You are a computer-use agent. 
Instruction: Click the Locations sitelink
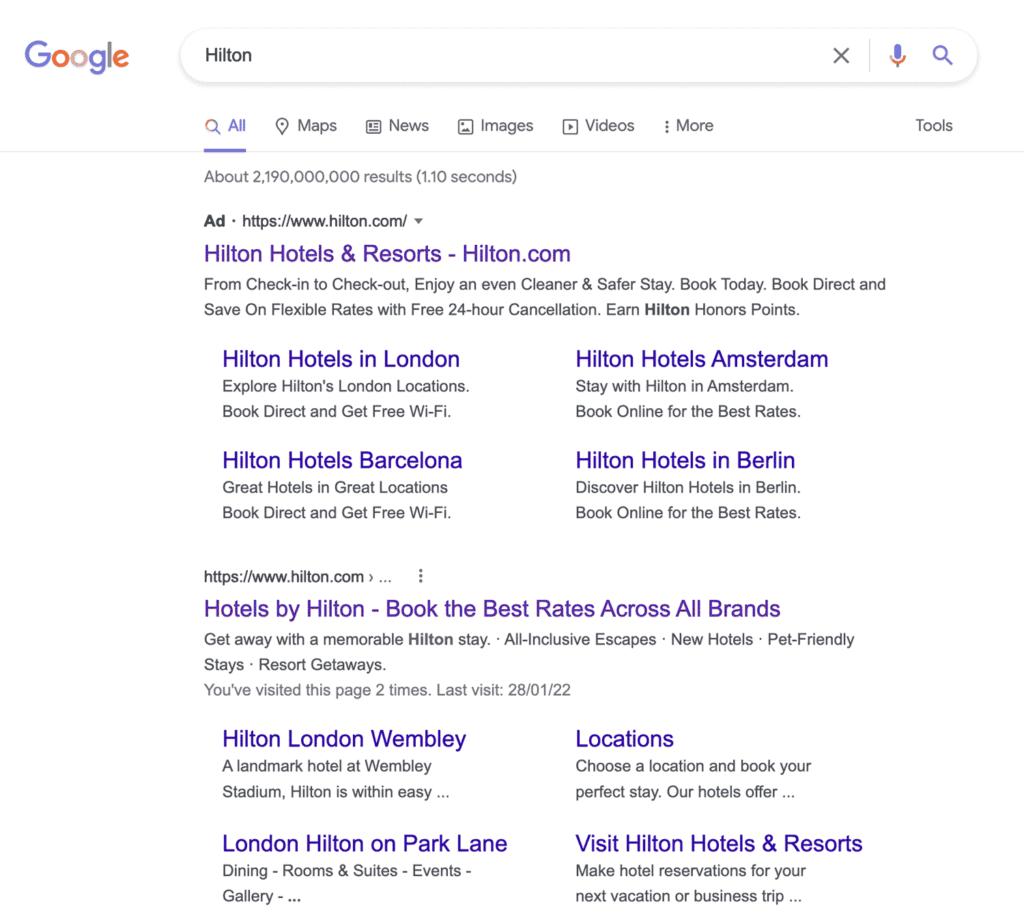point(624,738)
